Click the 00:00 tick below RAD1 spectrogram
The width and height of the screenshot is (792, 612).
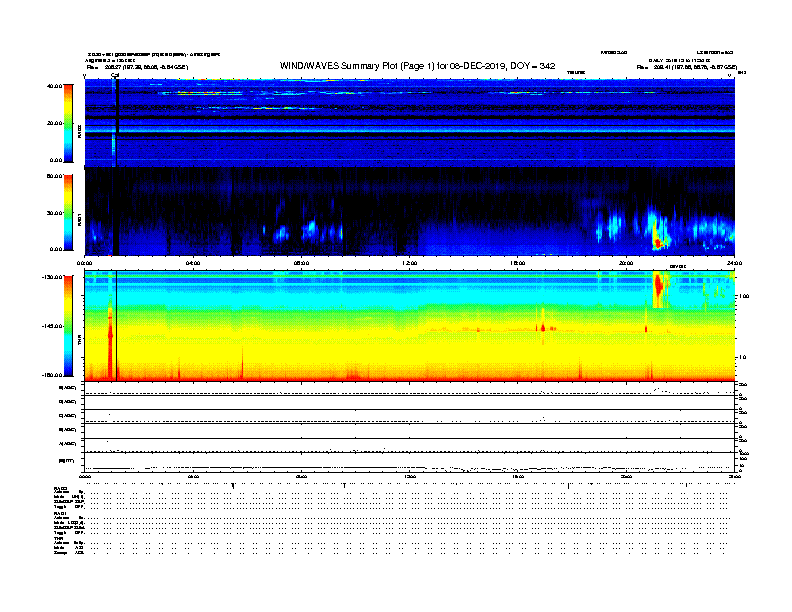pos(84,263)
